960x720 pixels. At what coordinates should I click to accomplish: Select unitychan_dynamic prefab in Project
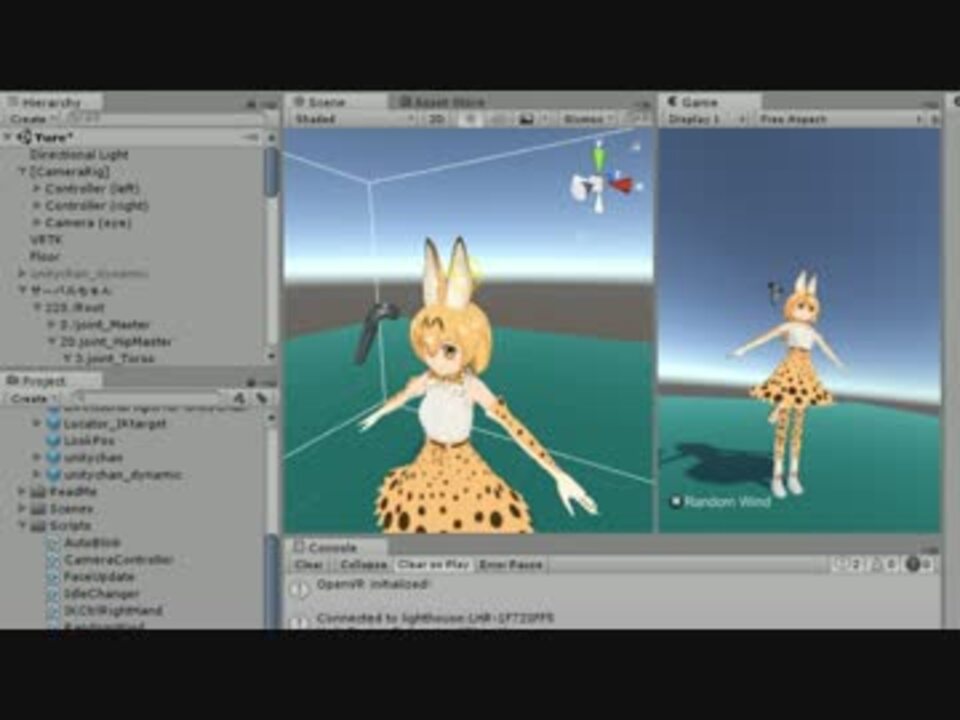point(122,474)
